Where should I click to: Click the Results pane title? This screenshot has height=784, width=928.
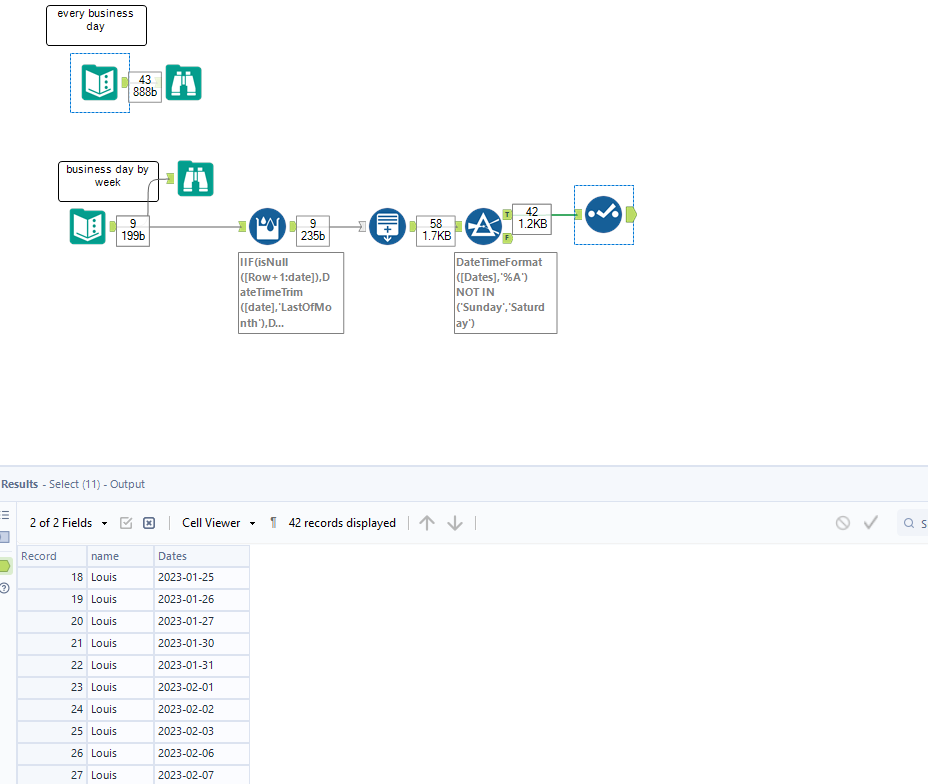coord(19,484)
